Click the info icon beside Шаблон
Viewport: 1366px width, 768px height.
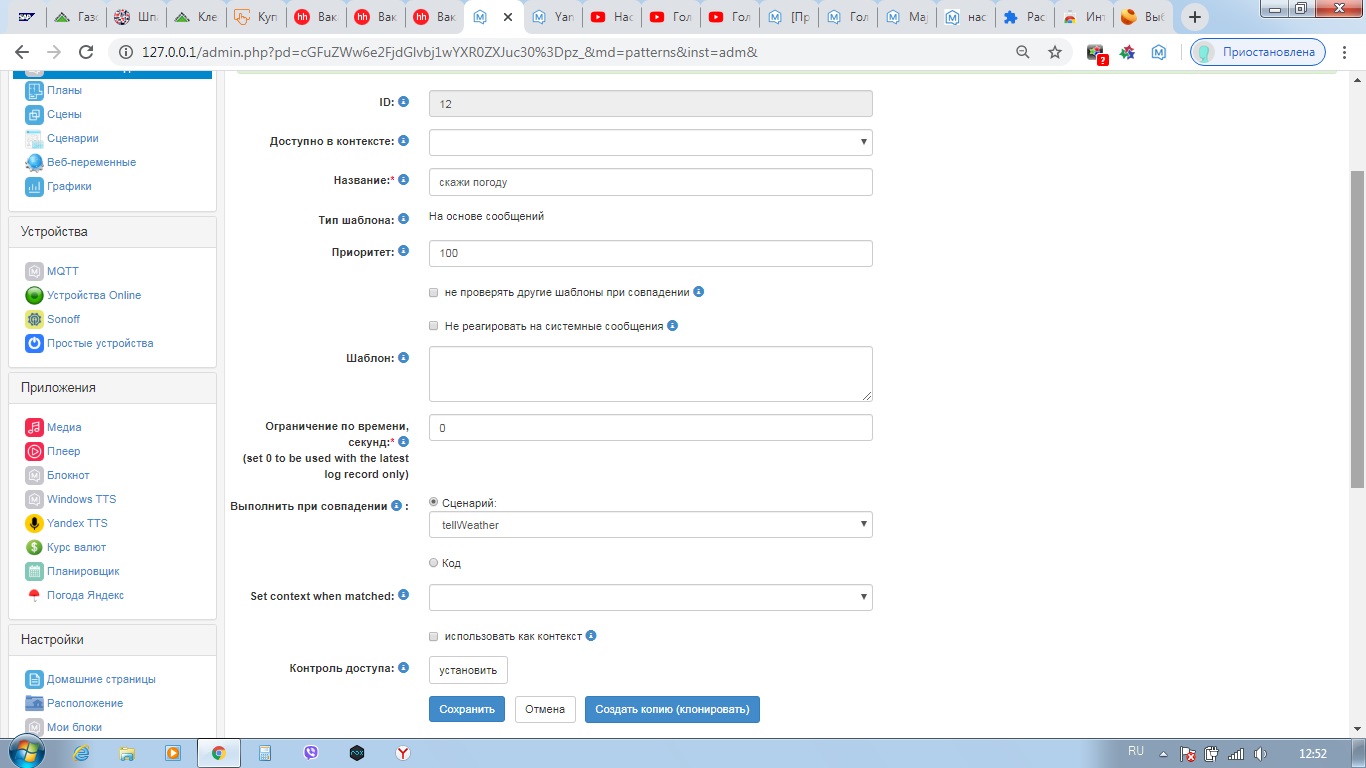pyautogui.click(x=404, y=357)
